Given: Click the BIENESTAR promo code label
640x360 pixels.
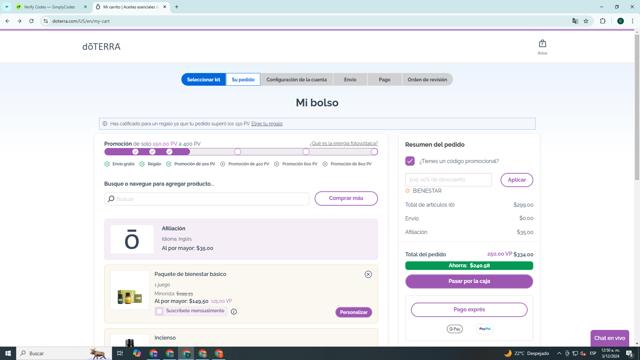Looking at the screenshot, I should [427, 191].
